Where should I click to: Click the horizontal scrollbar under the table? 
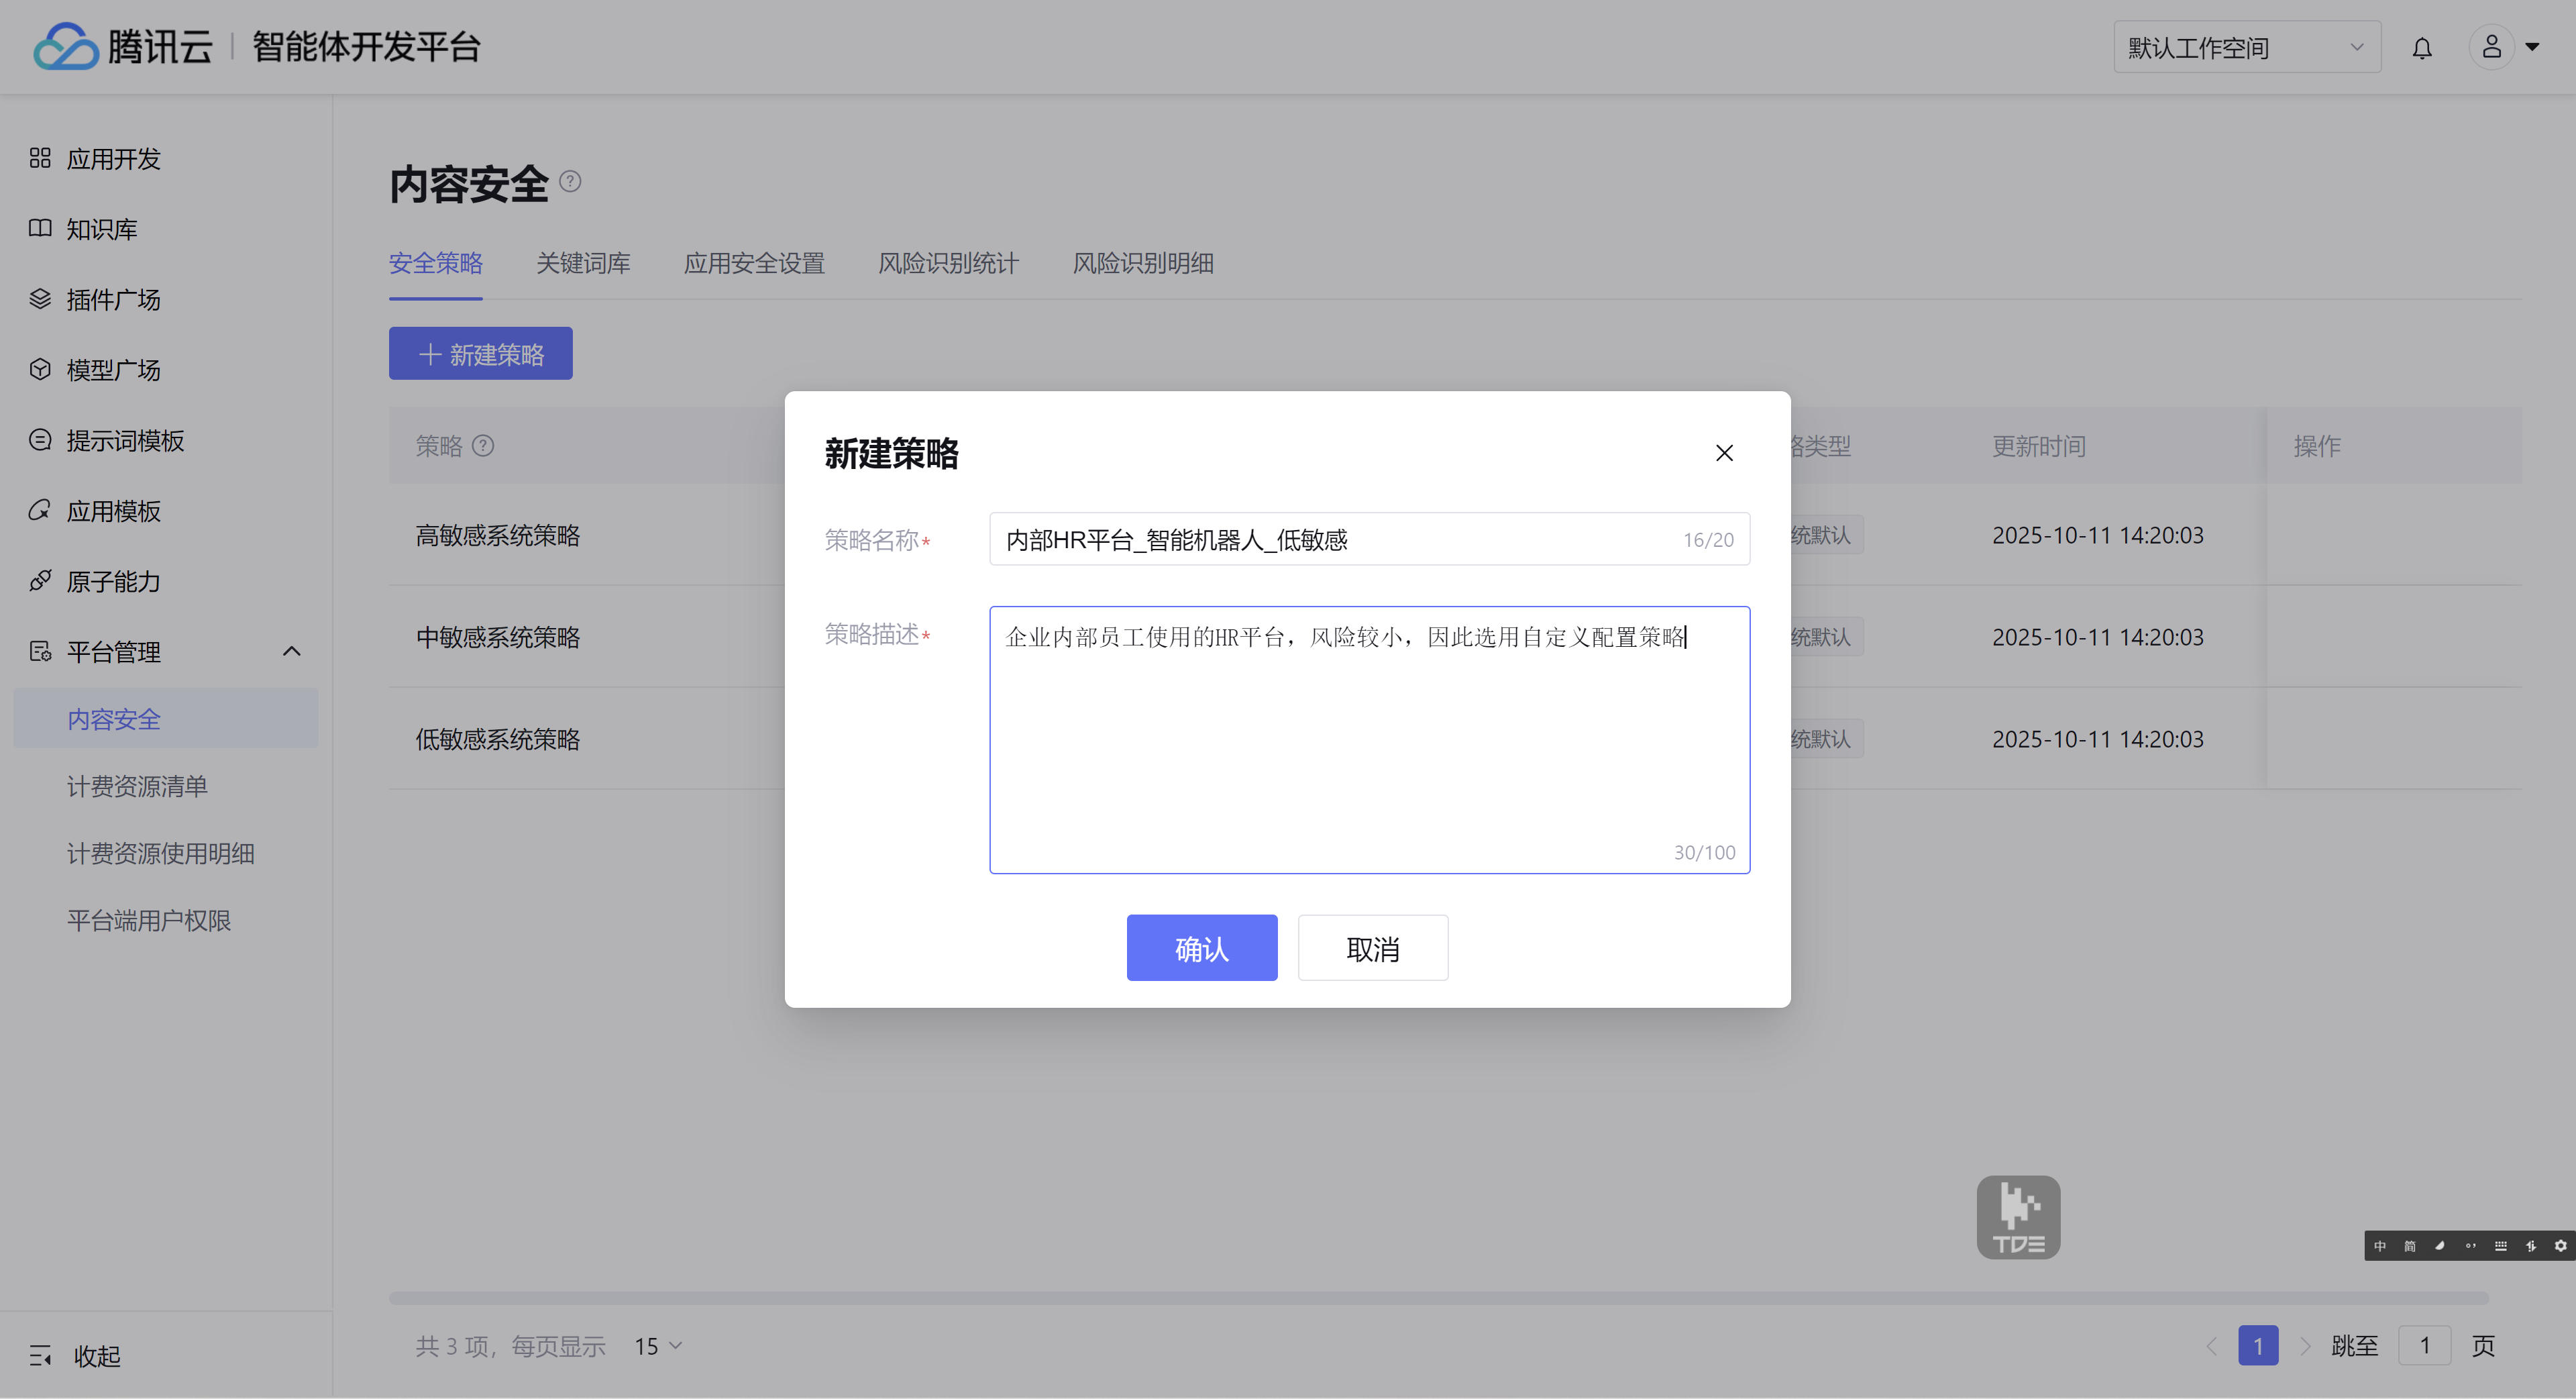click(1438, 1298)
